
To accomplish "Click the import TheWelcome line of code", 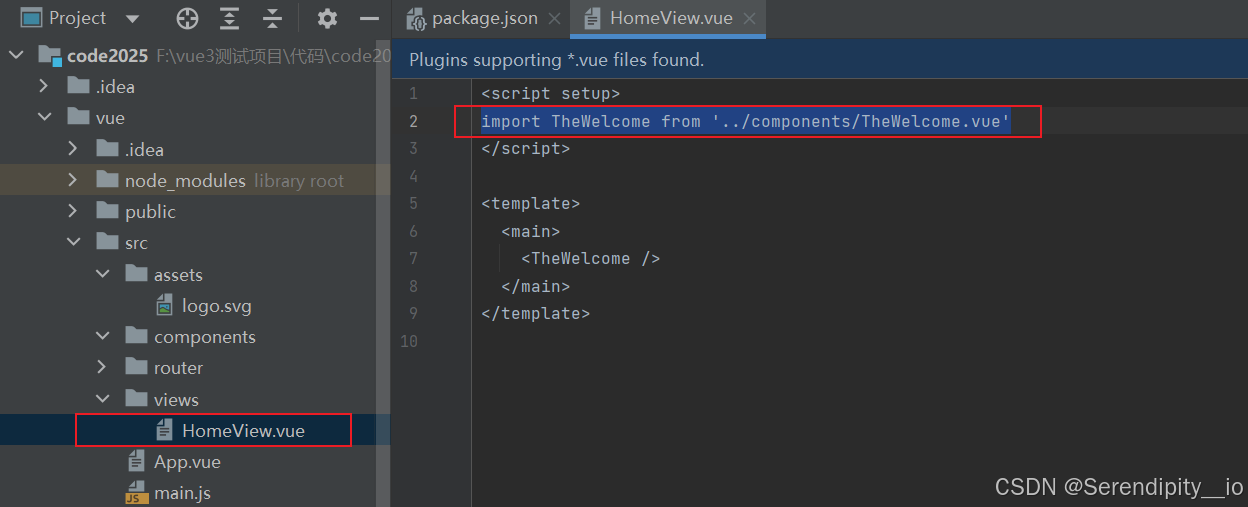I will tap(746, 121).
